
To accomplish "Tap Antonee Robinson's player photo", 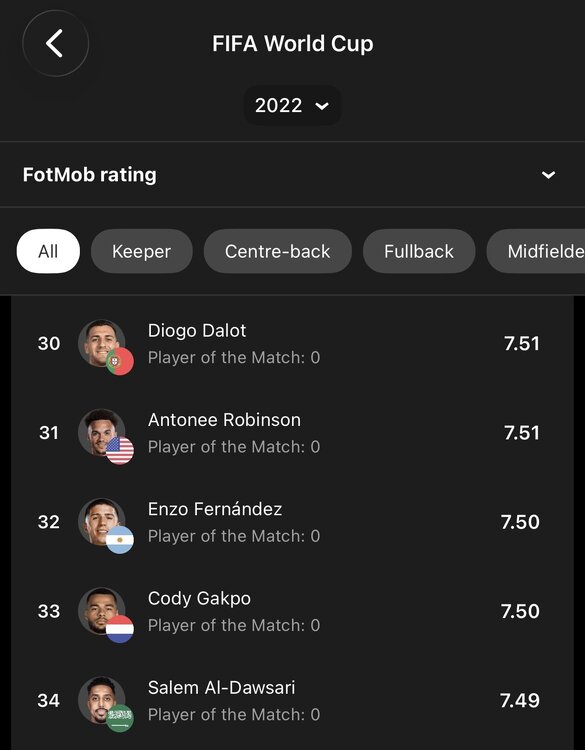I will click(x=101, y=432).
